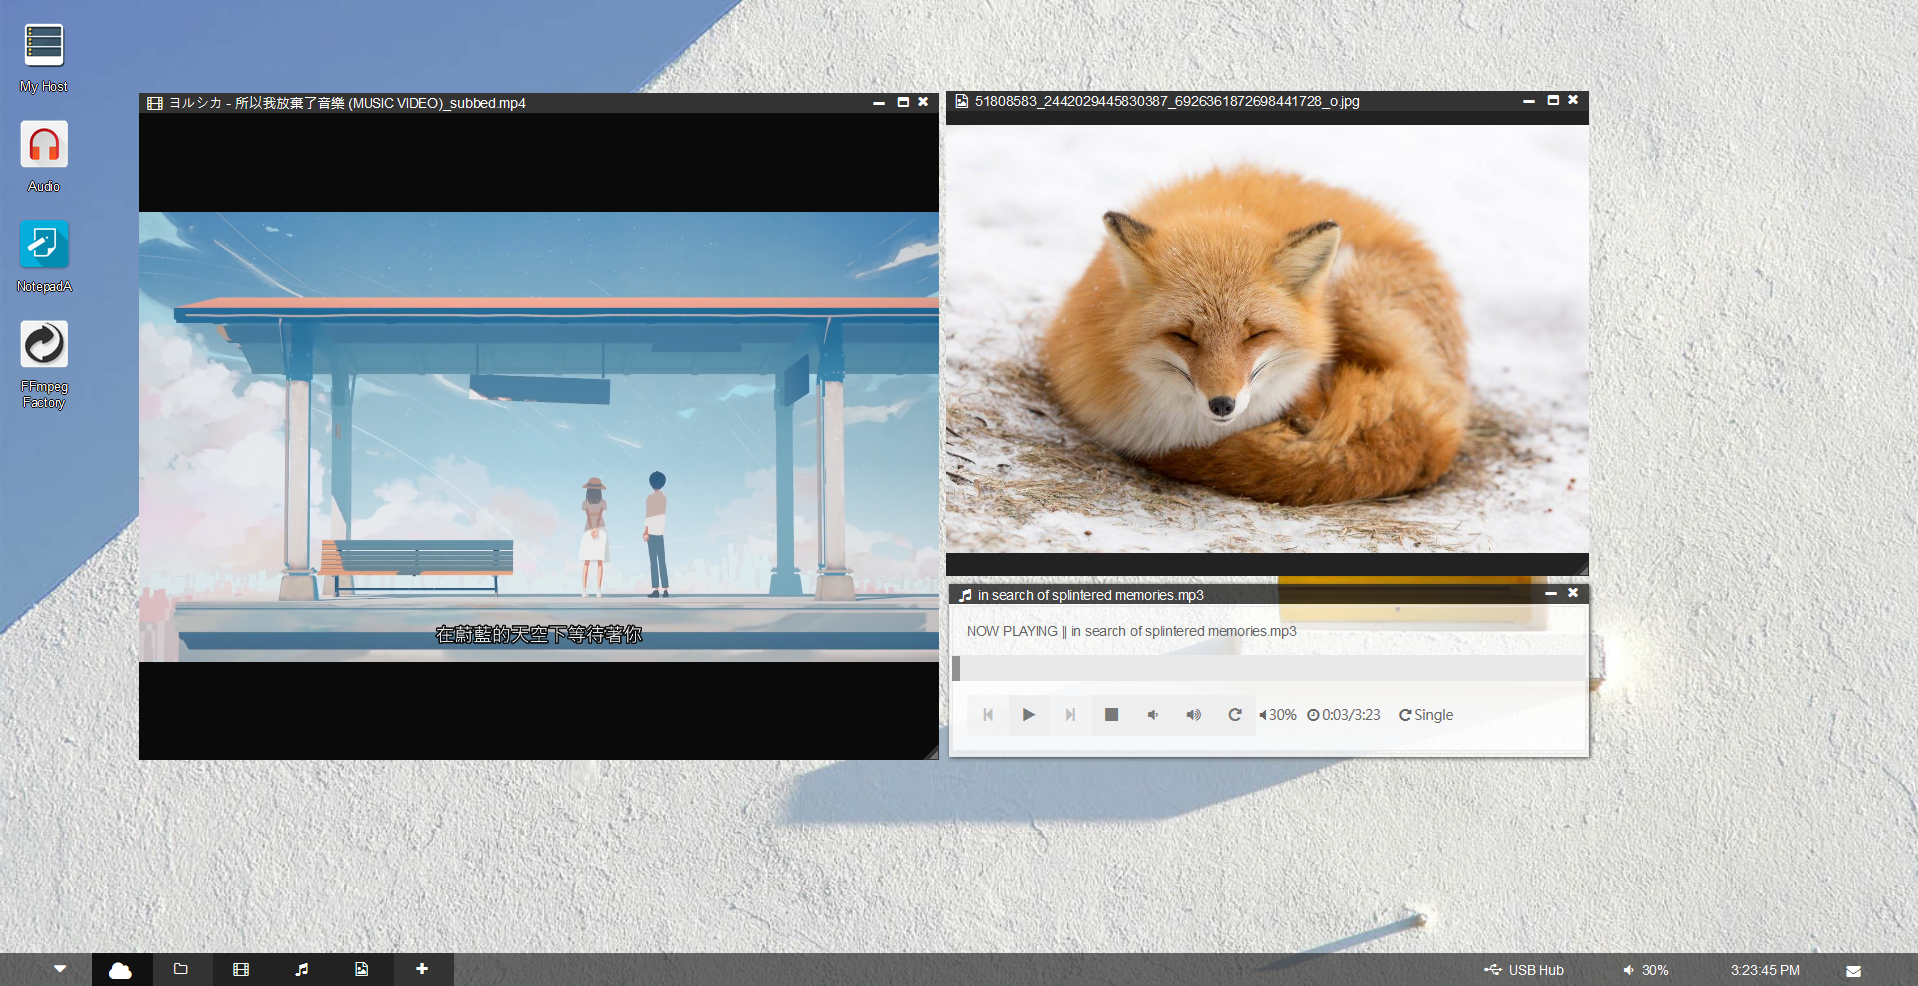Open the NotepadA desktop shortcut
The width and height of the screenshot is (1918, 986).
click(x=44, y=245)
